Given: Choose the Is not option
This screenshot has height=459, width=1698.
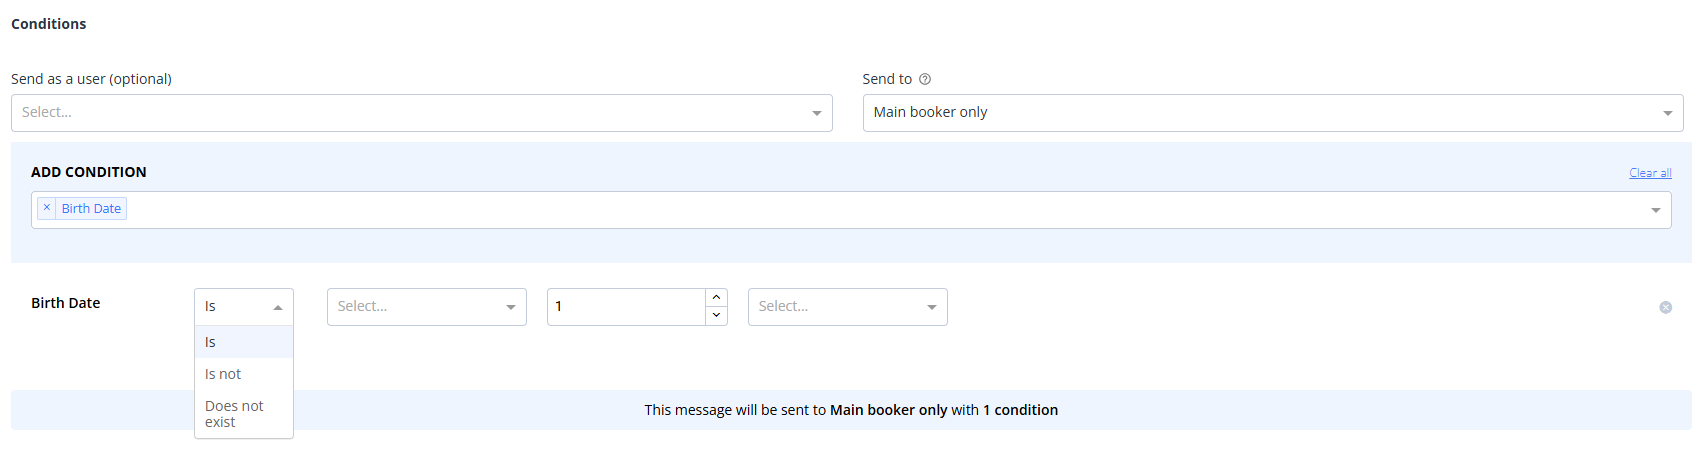Looking at the screenshot, I should click(x=243, y=374).
